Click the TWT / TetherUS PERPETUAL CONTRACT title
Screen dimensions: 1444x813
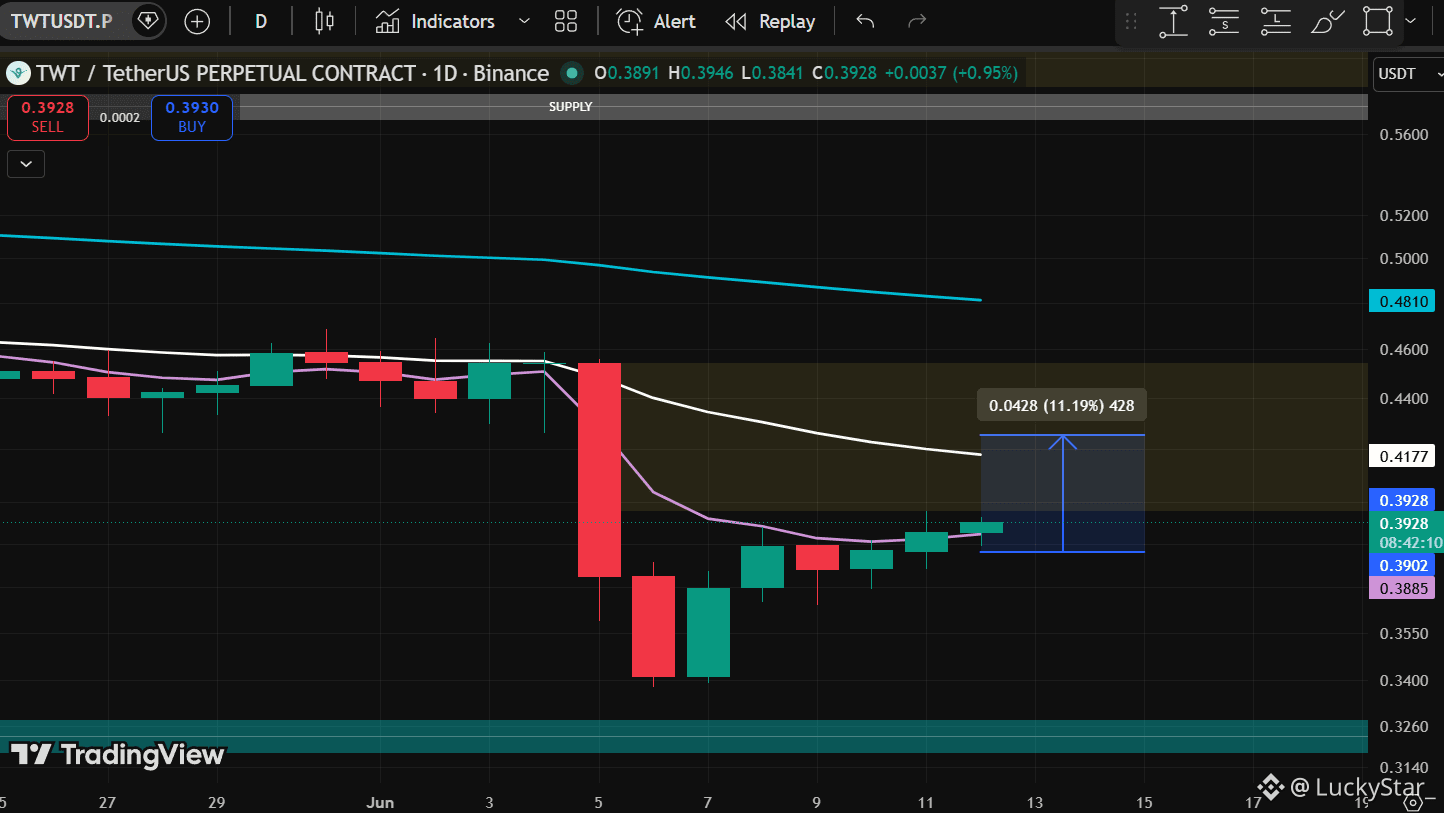pos(292,73)
